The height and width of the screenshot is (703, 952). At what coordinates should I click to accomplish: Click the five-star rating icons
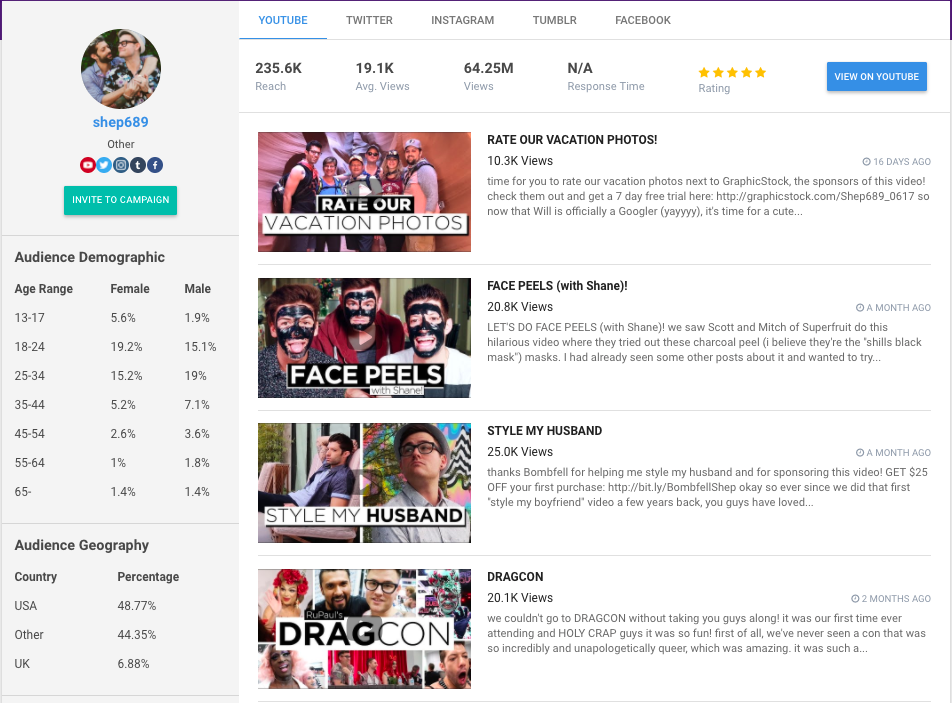pyautogui.click(x=732, y=73)
